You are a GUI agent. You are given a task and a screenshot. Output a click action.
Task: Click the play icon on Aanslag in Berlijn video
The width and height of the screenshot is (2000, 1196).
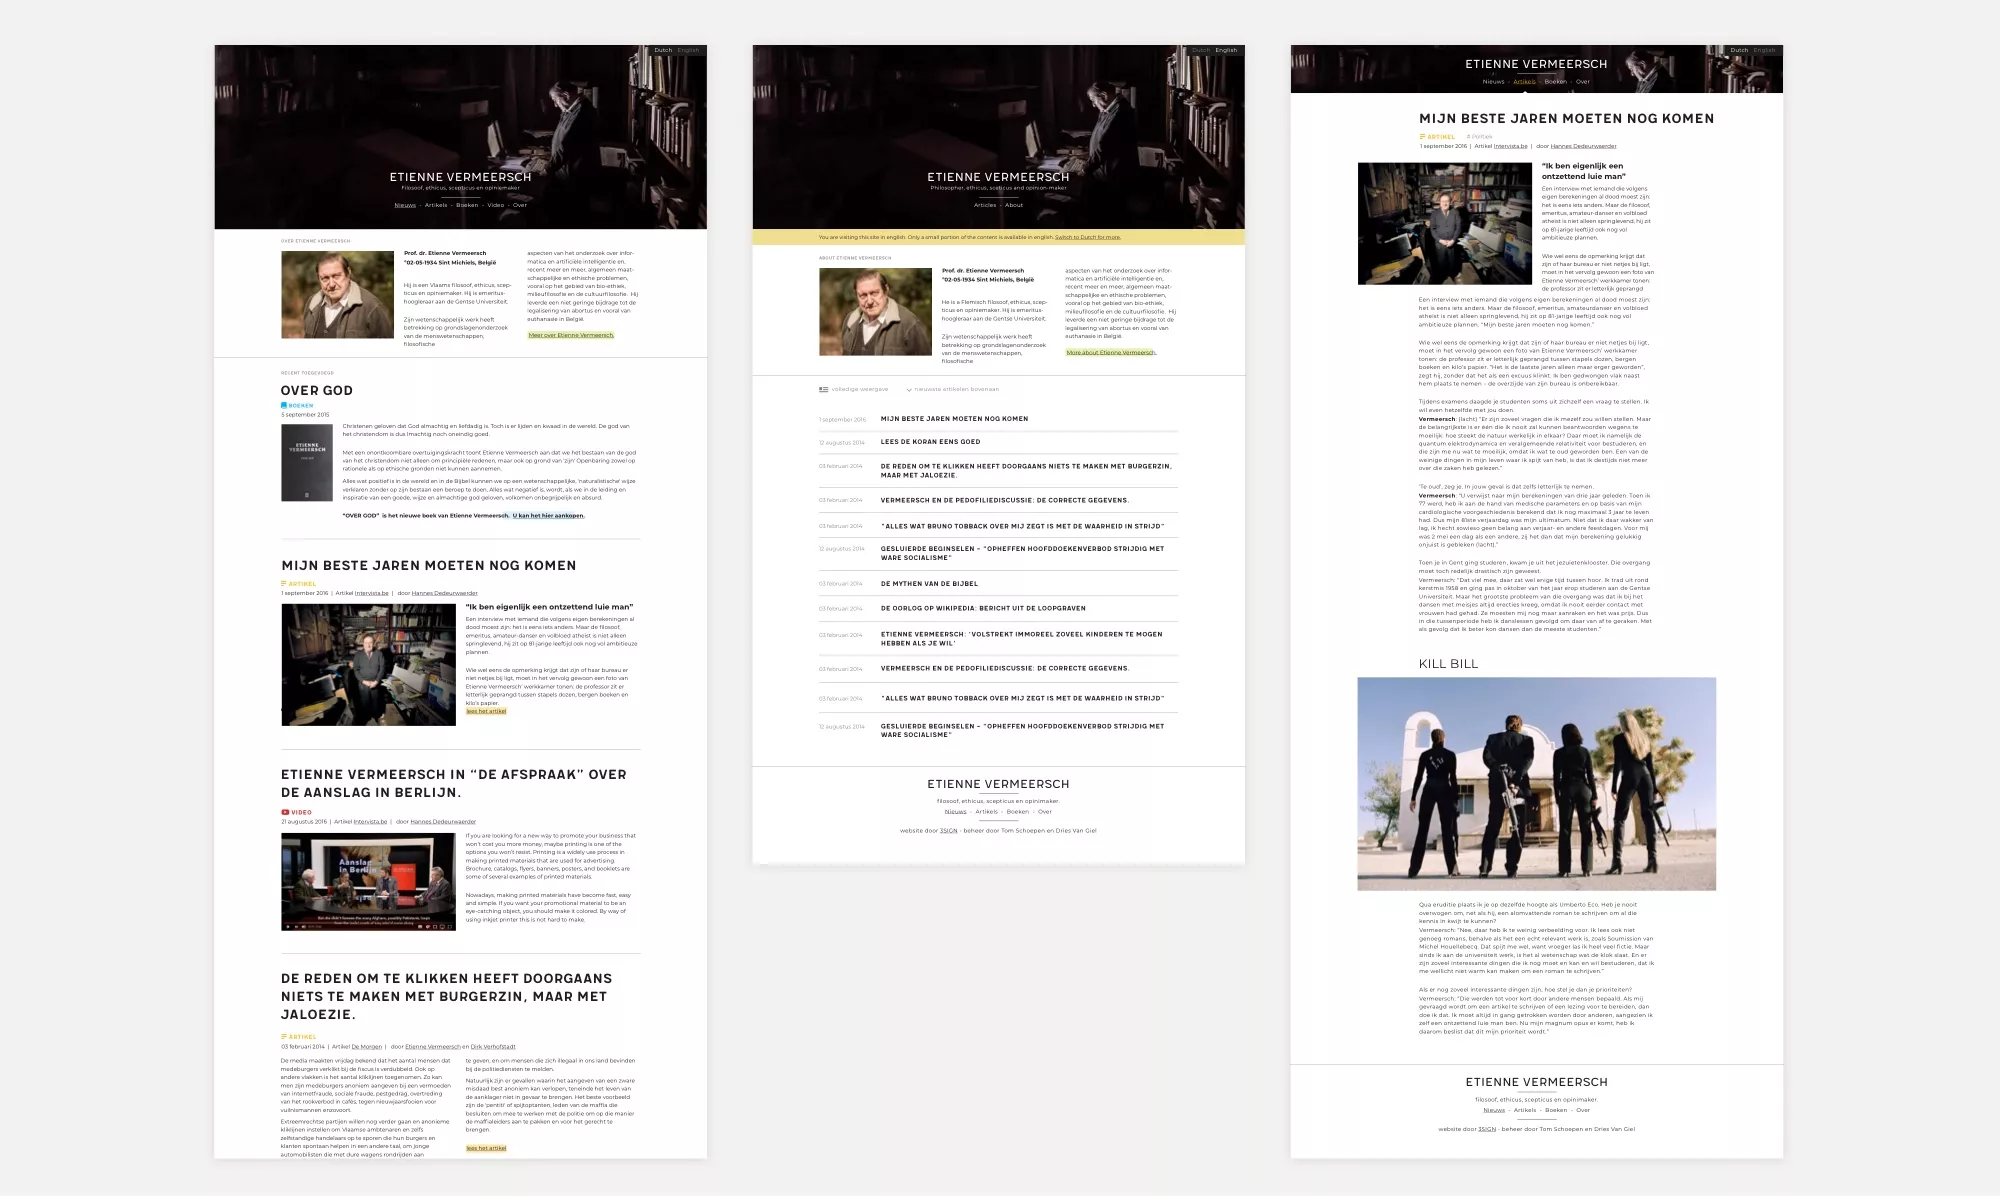(288, 926)
